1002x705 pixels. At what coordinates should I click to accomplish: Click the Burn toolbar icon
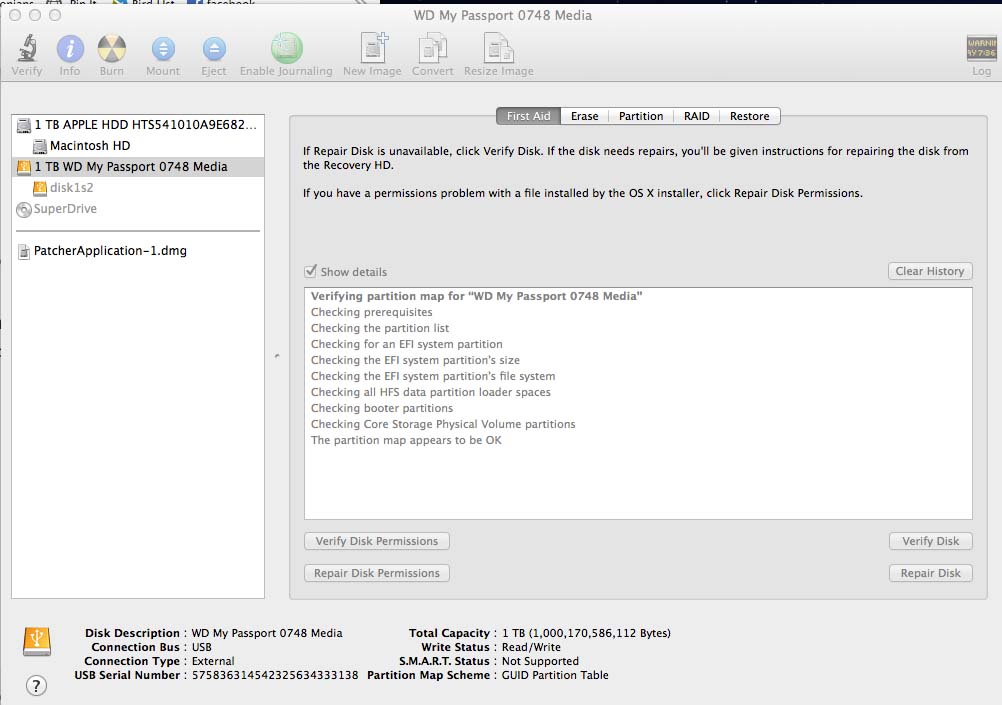click(x=111, y=49)
